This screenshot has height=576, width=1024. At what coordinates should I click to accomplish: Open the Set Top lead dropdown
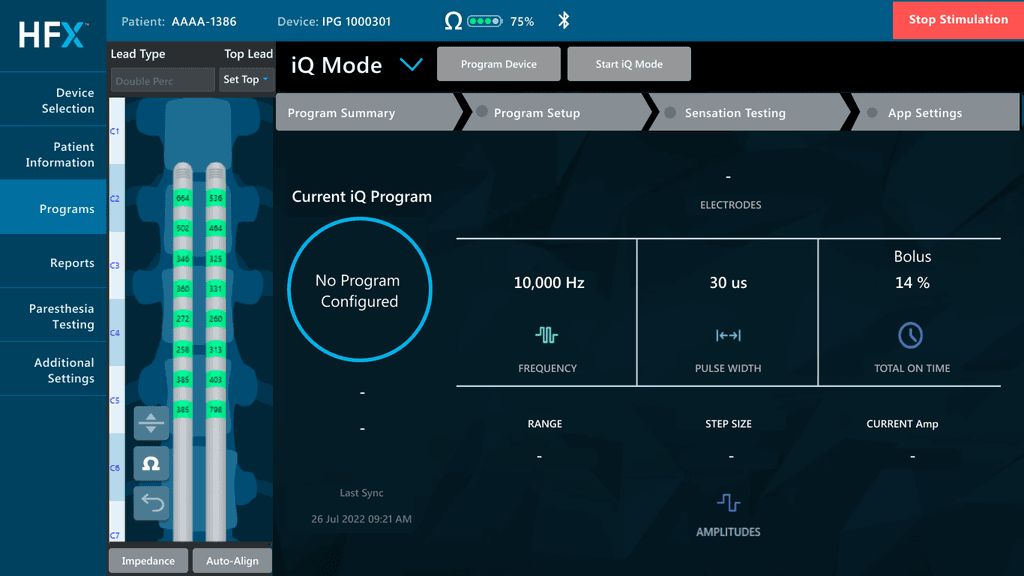click(x=246, y=79)
